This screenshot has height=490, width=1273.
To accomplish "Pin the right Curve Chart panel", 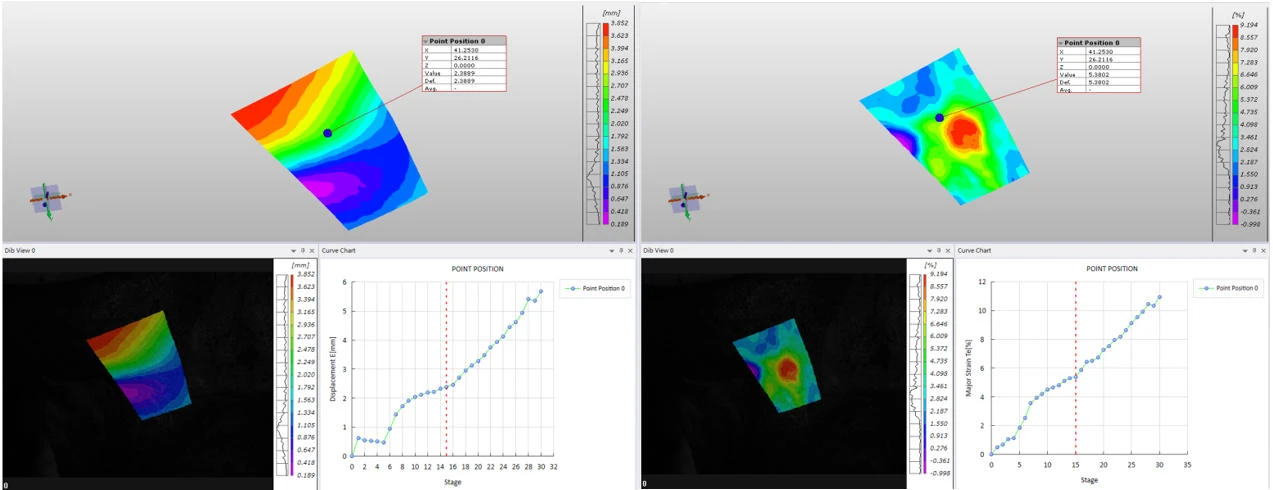I will pyautogui.click(x=1254, y=250).
